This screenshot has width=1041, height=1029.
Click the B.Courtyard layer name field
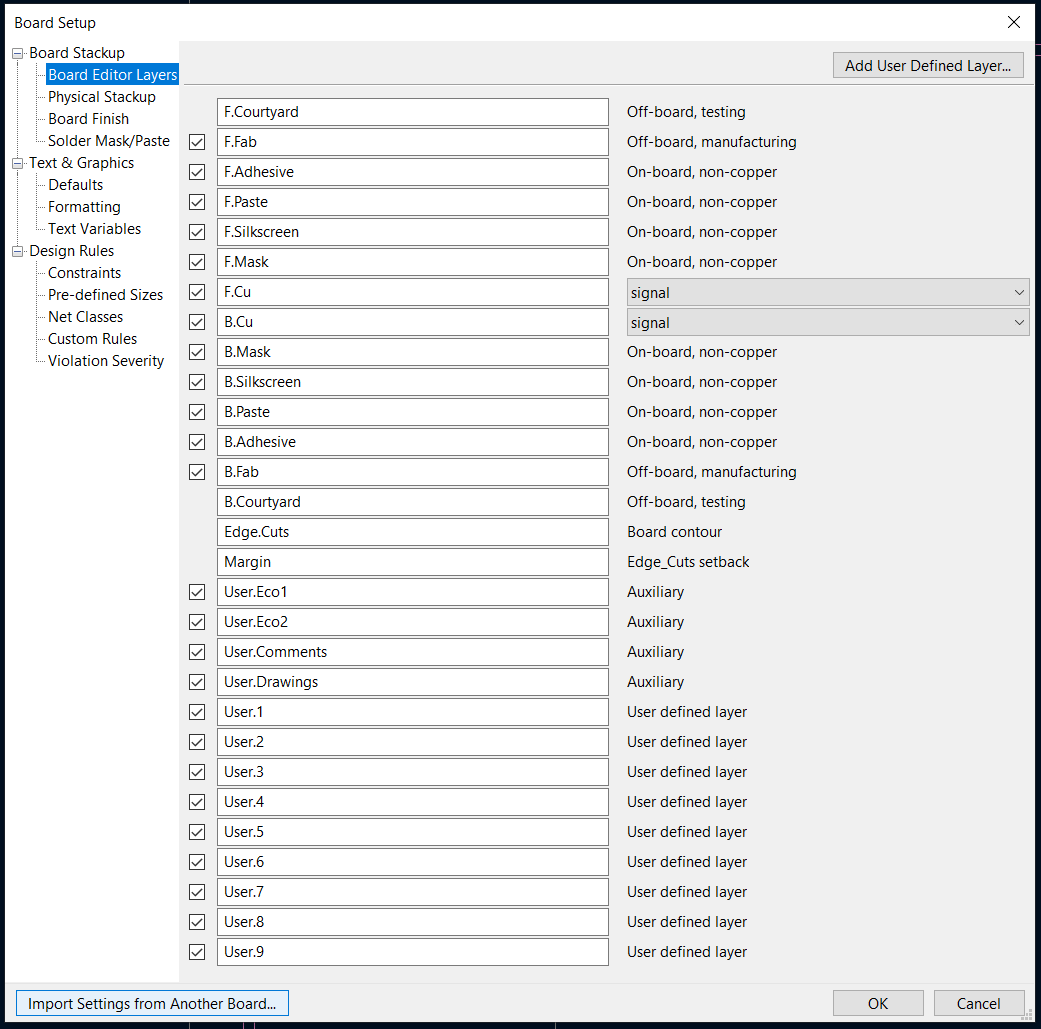tap(412, 502)
